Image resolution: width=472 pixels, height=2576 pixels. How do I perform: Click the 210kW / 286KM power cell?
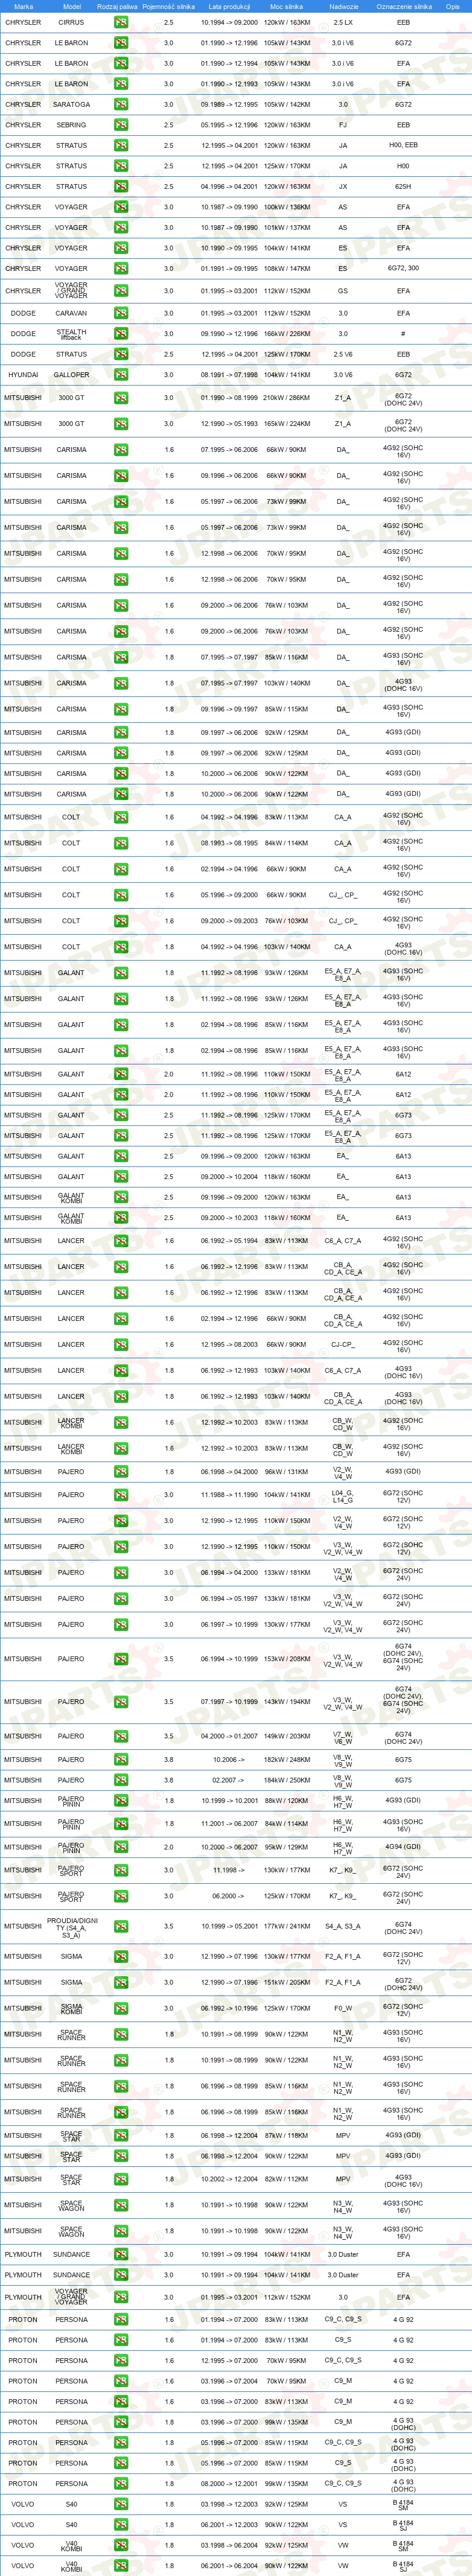[x=287, y=398]
